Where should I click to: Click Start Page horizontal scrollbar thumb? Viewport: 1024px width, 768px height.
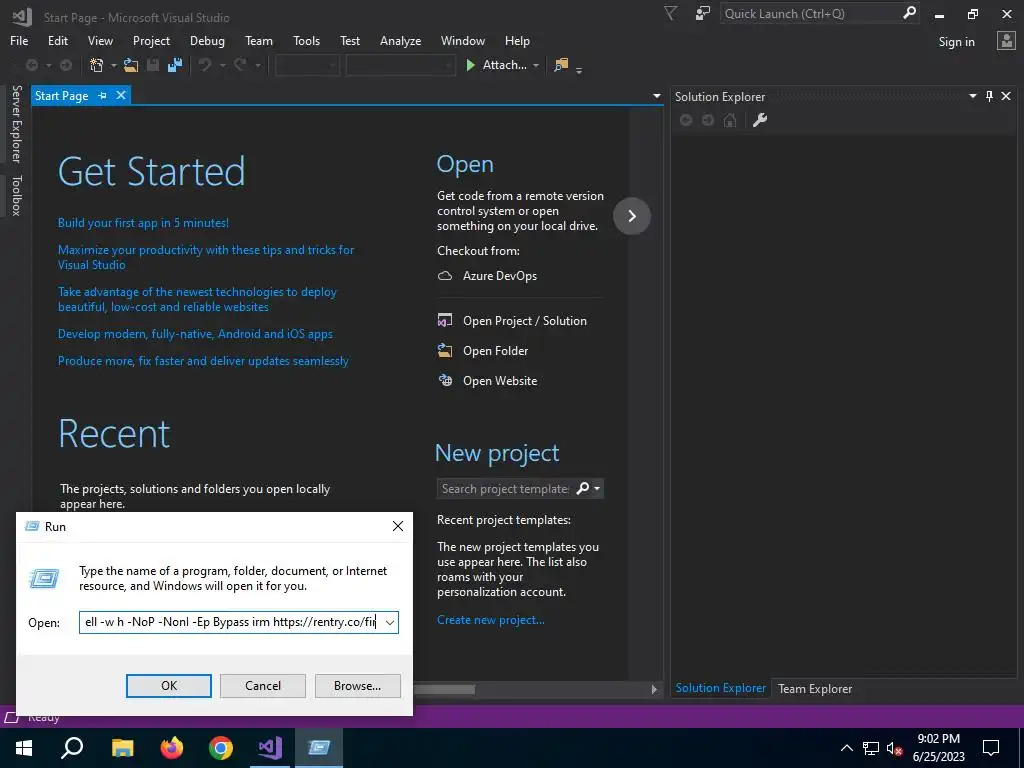click(444, 690)
